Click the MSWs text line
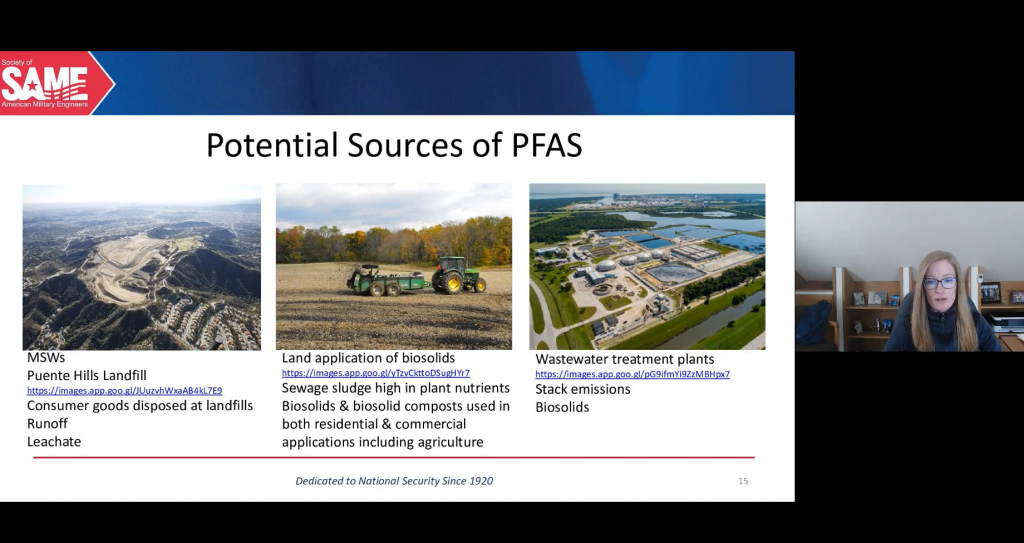 [46, 359]
